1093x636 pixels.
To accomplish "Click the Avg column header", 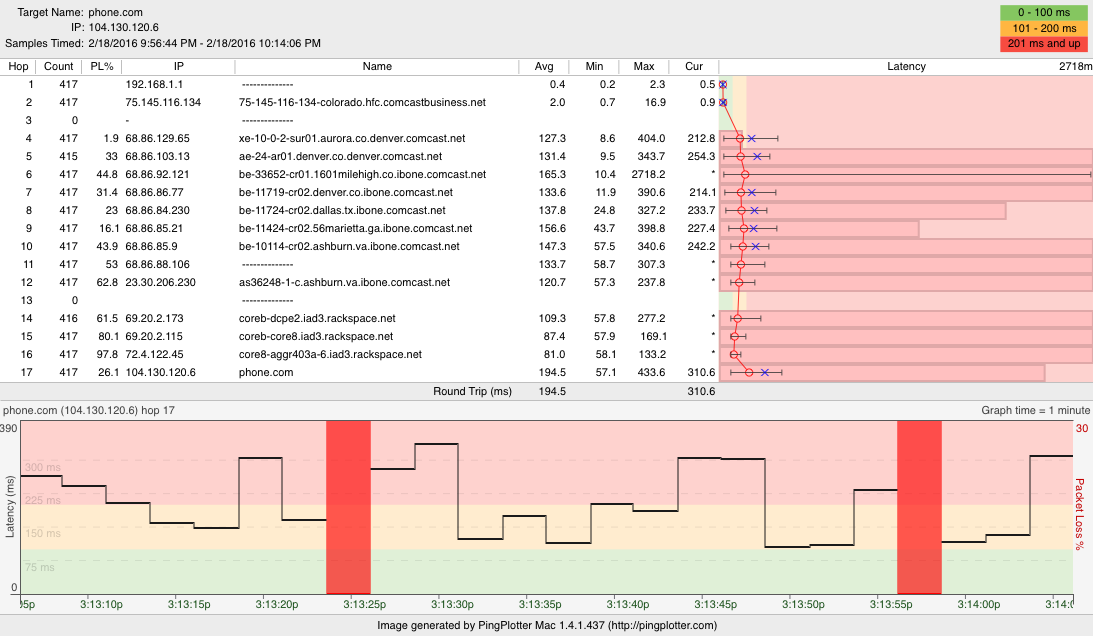I will click(x=544, y=66).
